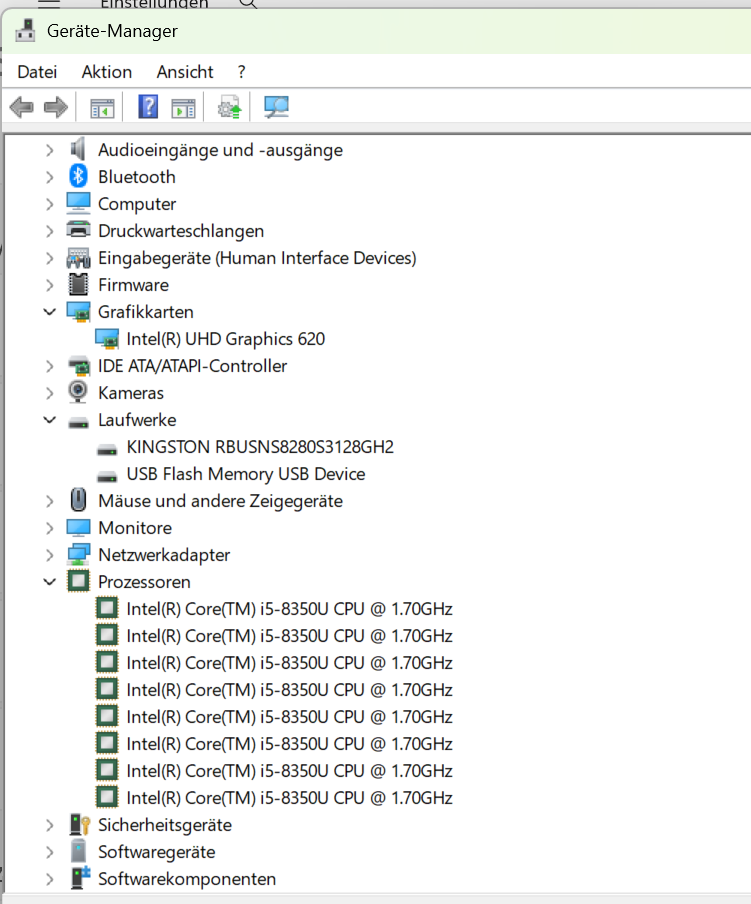This screenshot has width=751, height=904.
Task: Click the Kameras webcam icon
Action: coord(78,392)
